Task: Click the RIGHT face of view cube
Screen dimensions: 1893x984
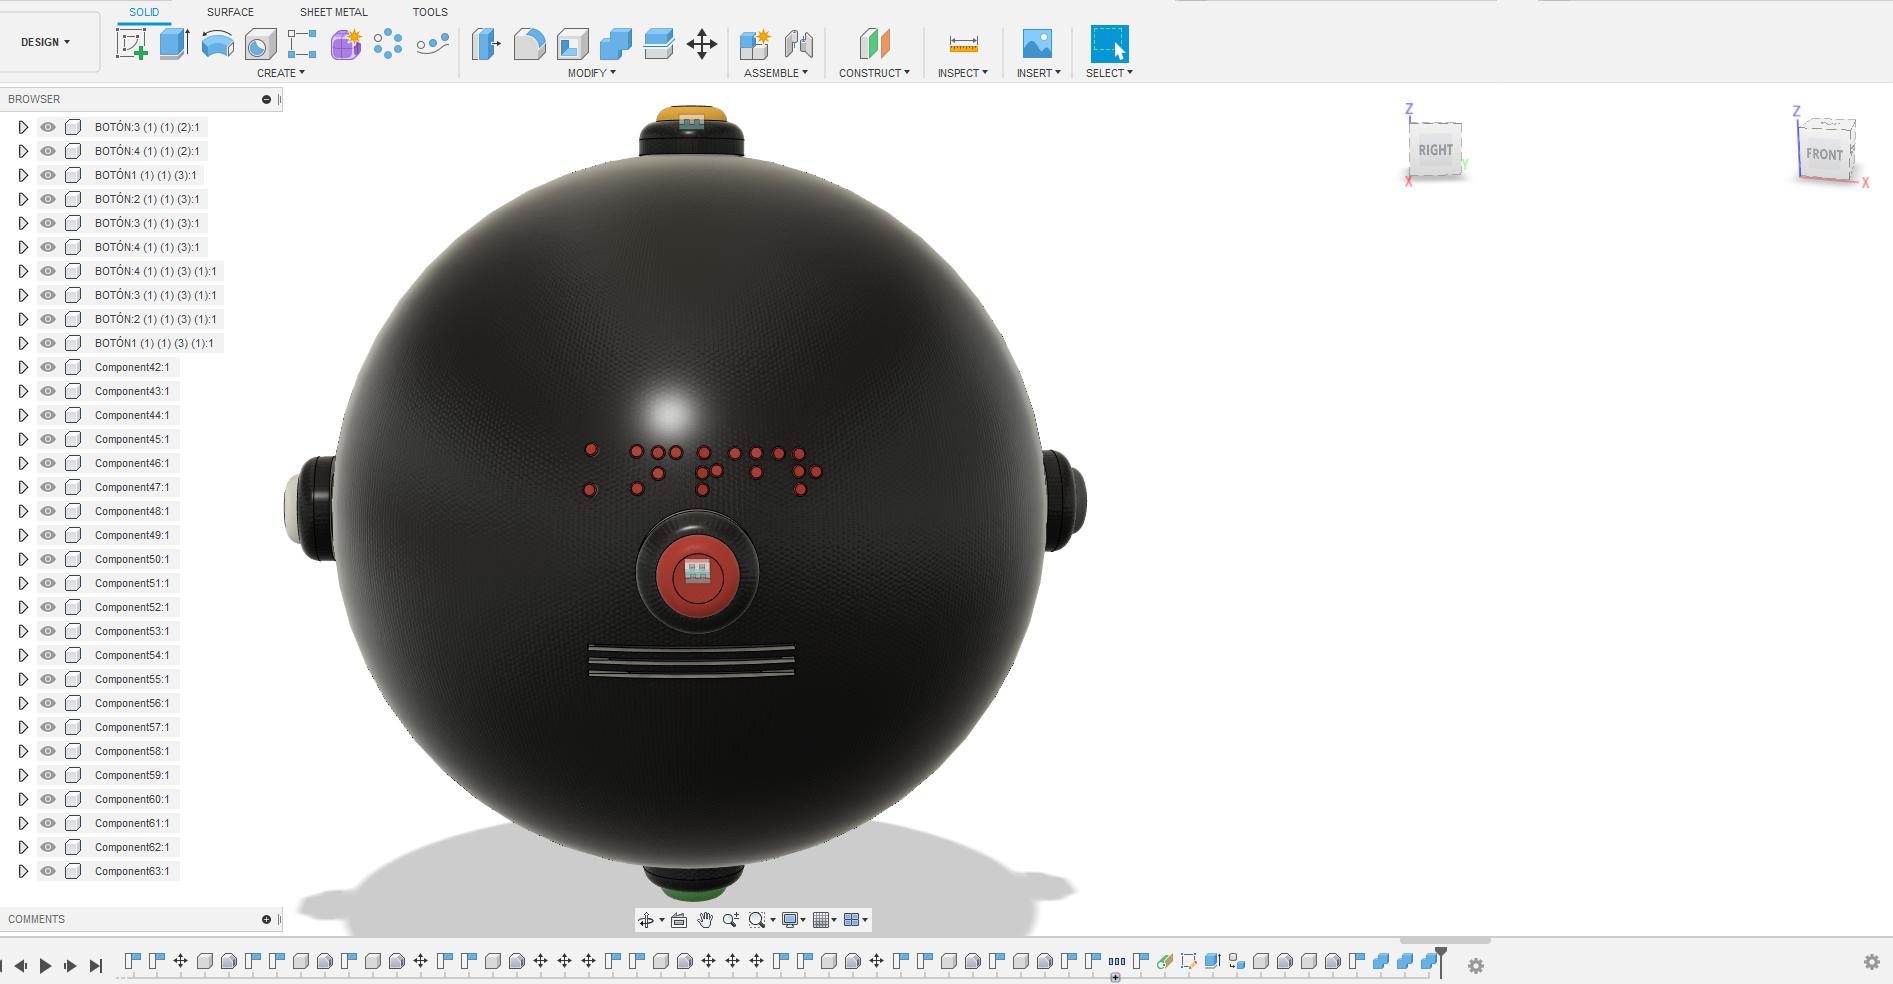Action: click(1435, 150)
